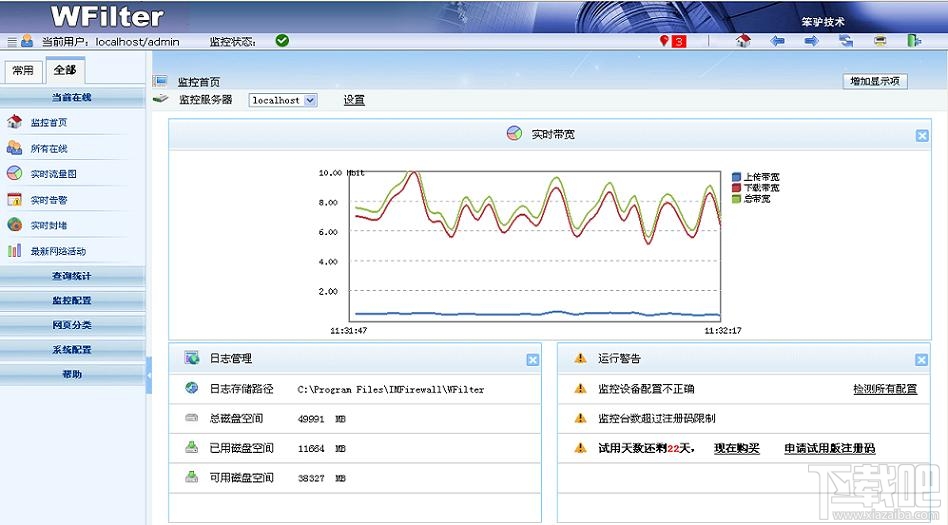Click the used disk value 11664 MB

(x=322, y=448)
